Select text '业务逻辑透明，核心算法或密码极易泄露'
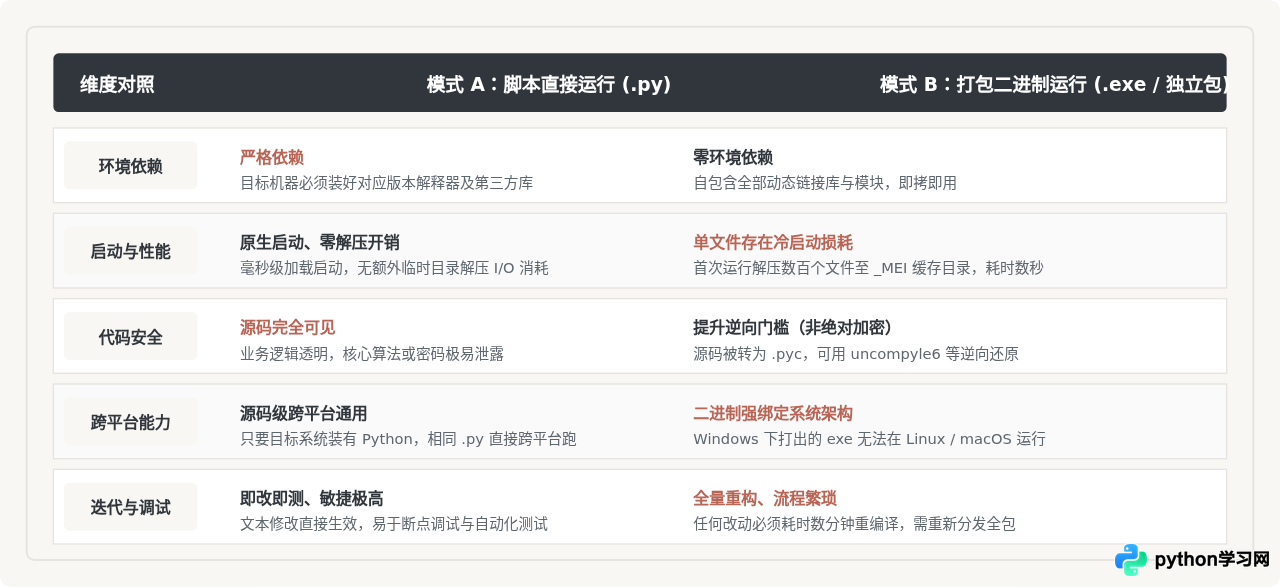1280x587 pixels. 372,354
